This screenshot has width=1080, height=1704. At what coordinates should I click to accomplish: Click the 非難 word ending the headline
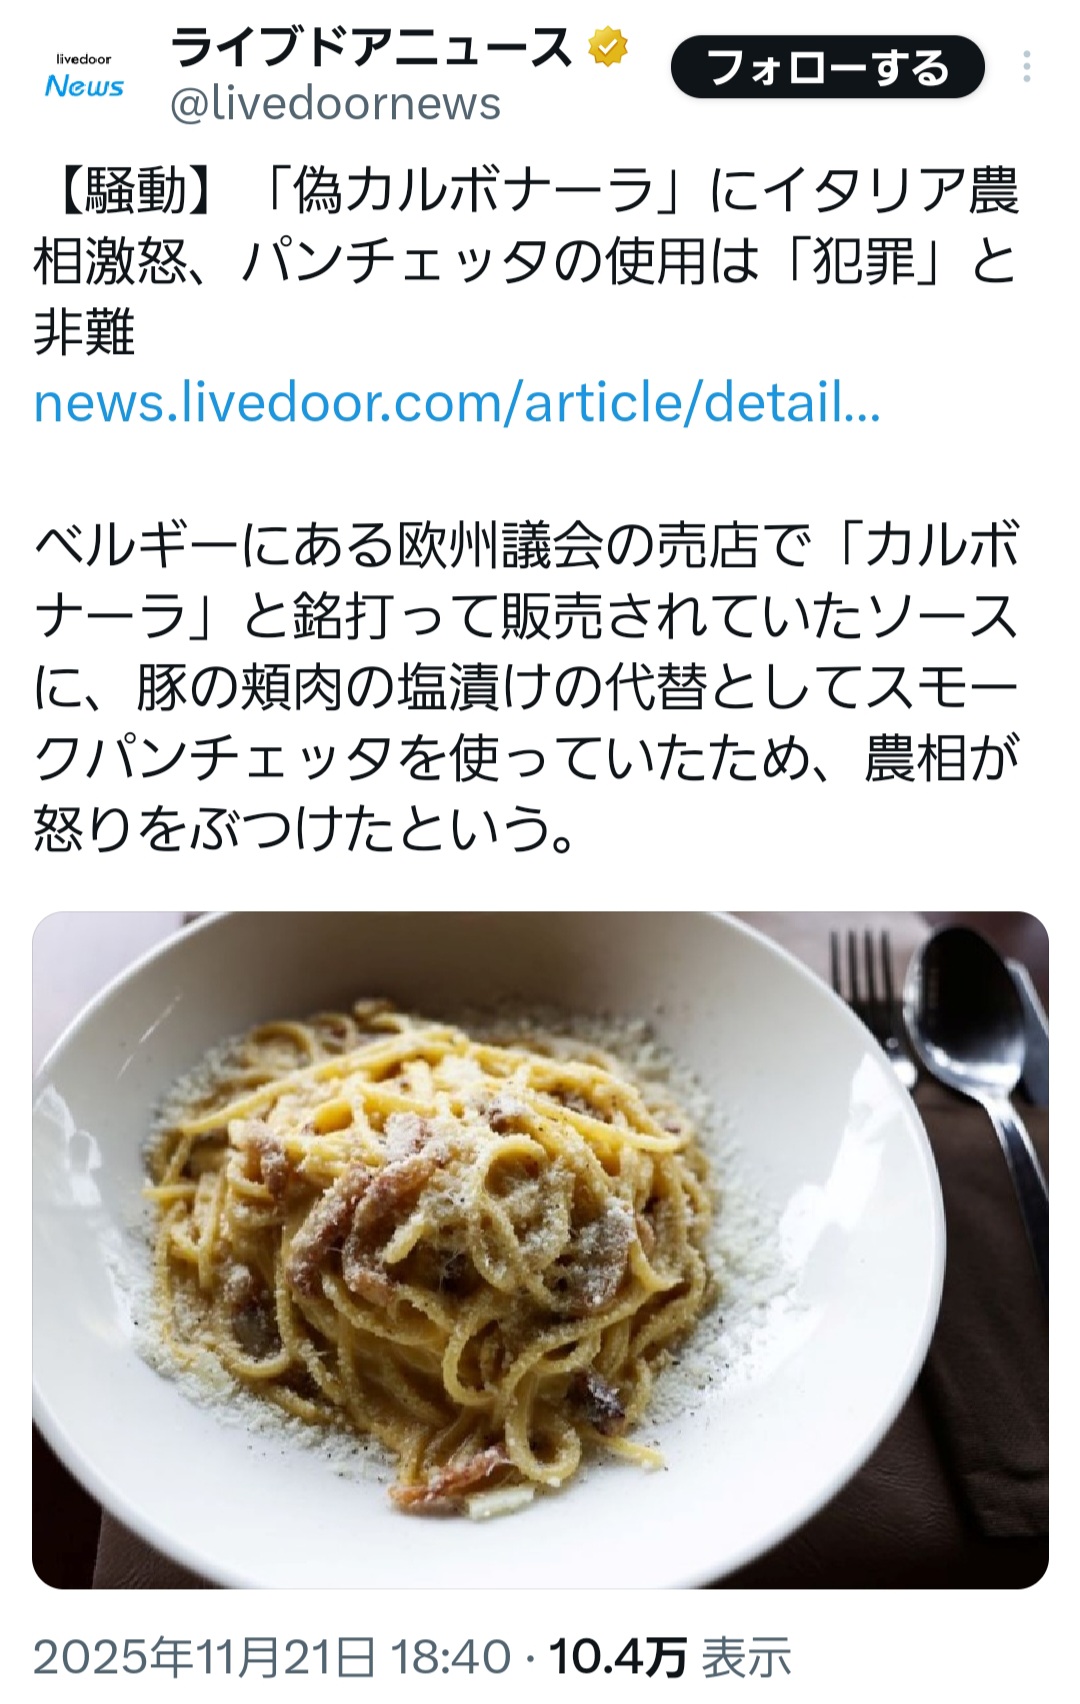(x=84, y=332)
